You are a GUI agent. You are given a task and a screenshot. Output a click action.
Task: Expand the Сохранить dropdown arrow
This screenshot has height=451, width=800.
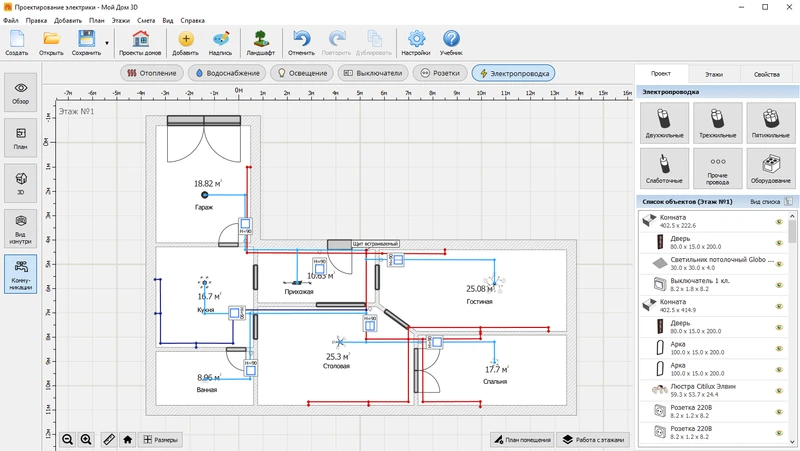pos(107,43)
